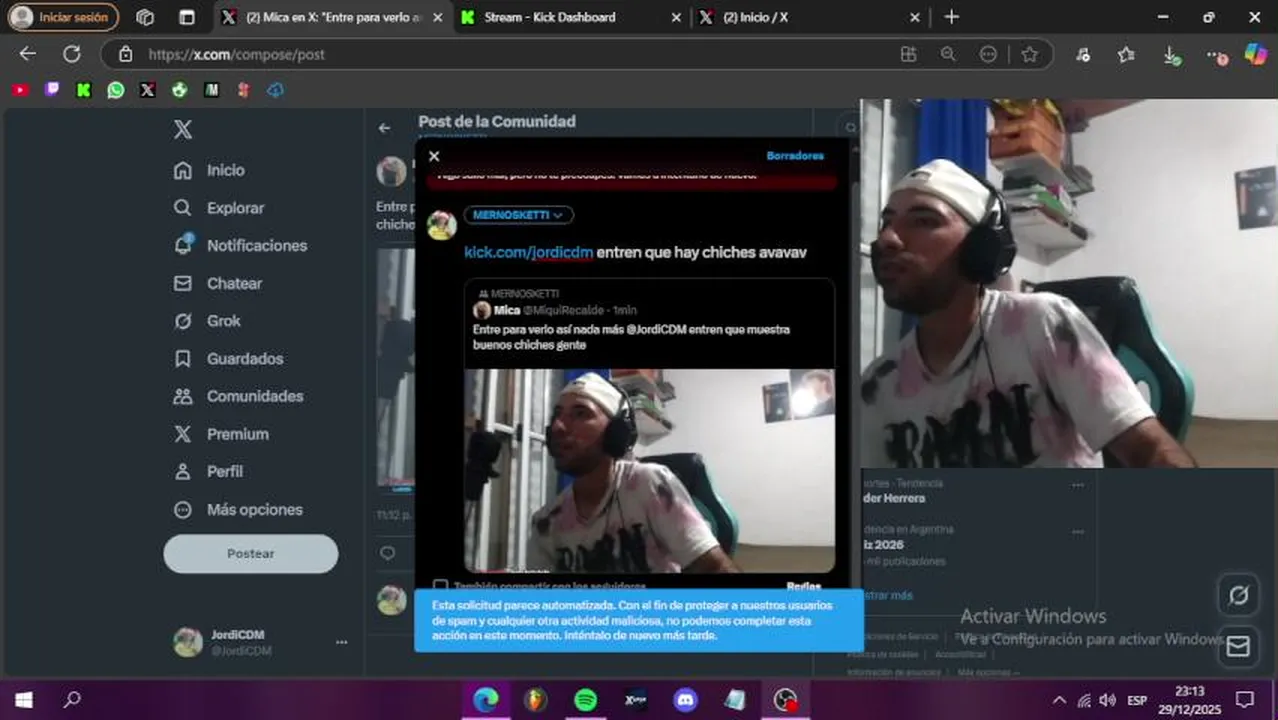Open FL Studio from the taskbar
Screen dimensions: 1278x720
click(536, 700)
